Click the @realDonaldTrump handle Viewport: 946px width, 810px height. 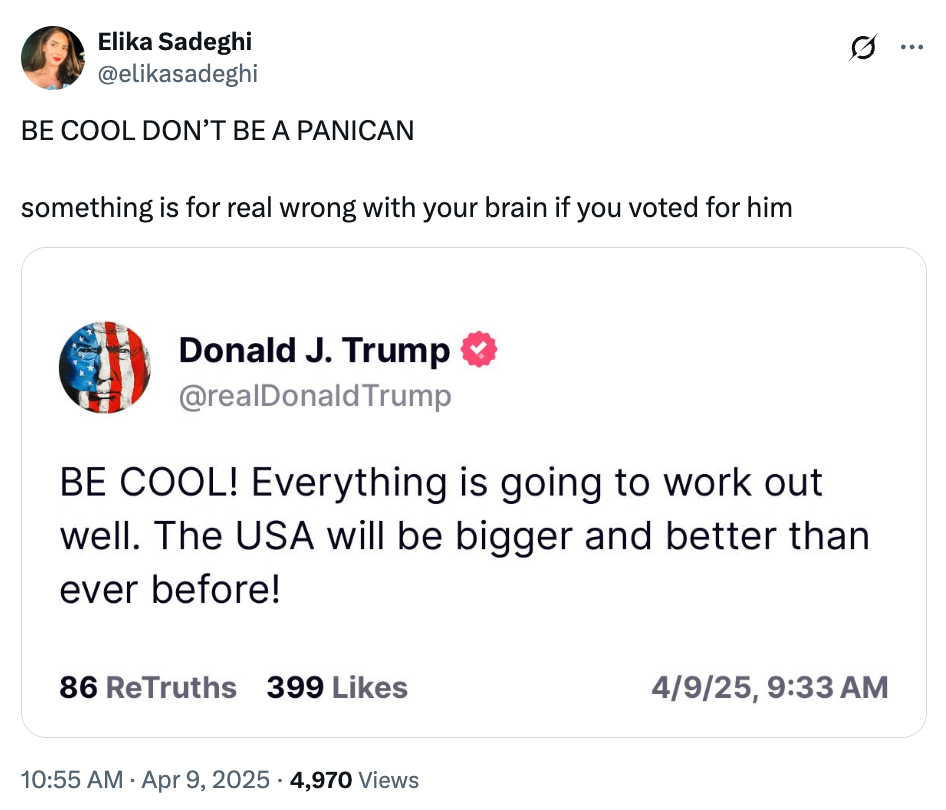click(315, 395)
